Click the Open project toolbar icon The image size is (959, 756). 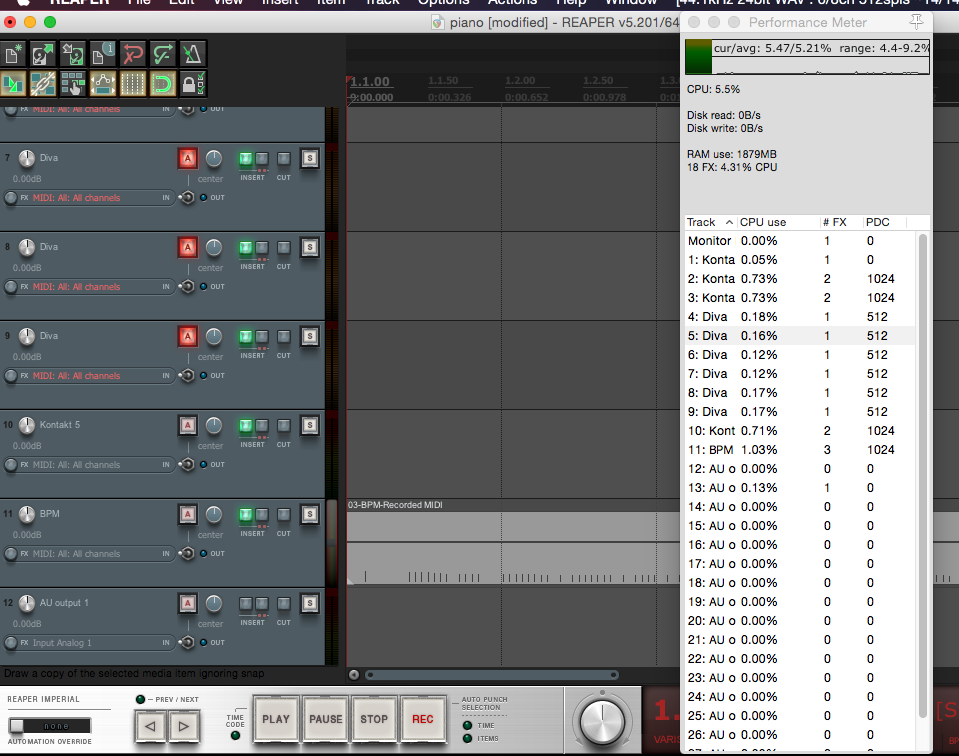(43, 54)
